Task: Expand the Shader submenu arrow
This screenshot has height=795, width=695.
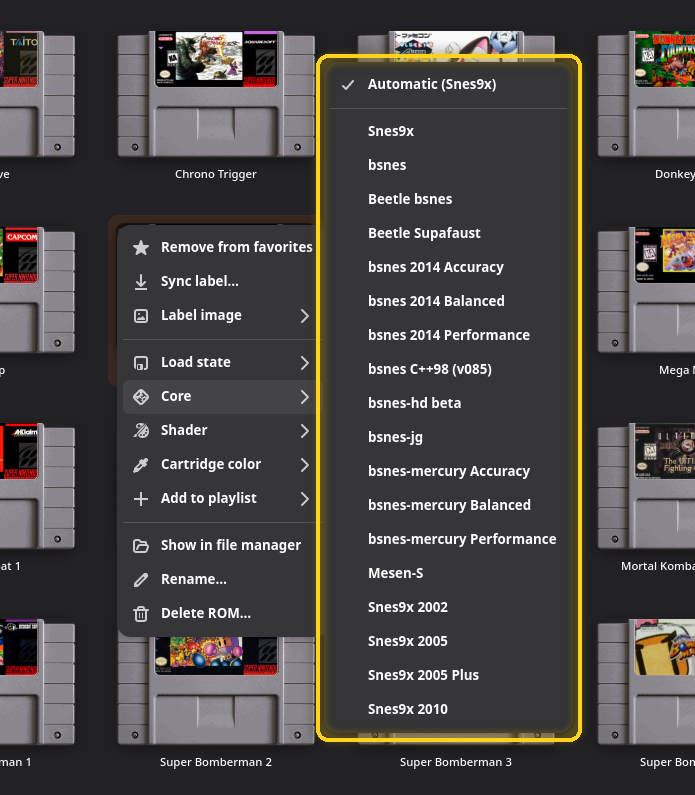Action: [x=304, y=430]
